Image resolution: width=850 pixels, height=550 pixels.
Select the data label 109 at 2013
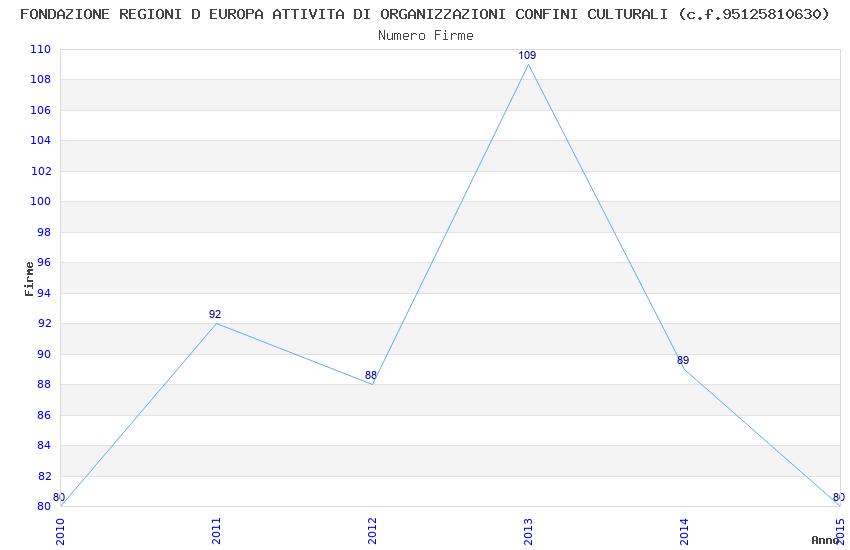[527, 55]
